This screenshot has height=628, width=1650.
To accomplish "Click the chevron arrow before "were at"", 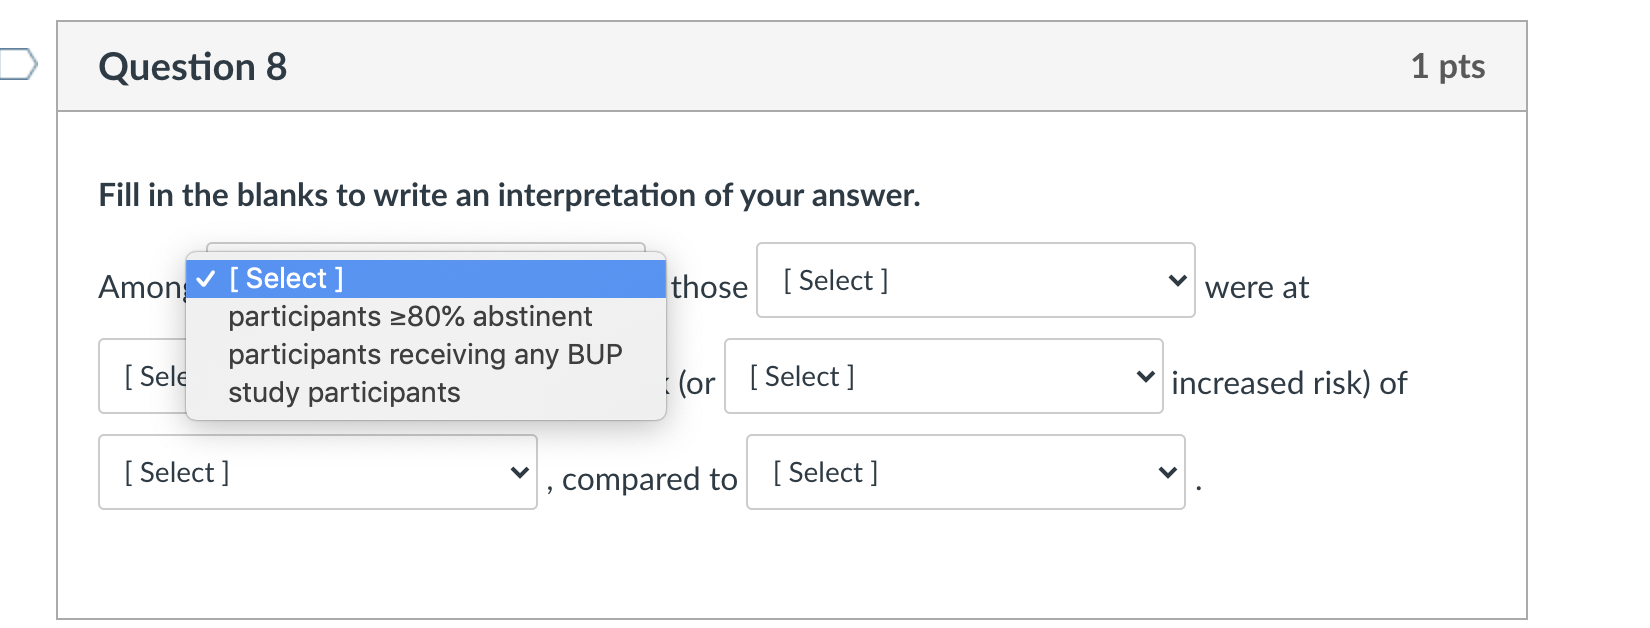I will (1177, 281).
